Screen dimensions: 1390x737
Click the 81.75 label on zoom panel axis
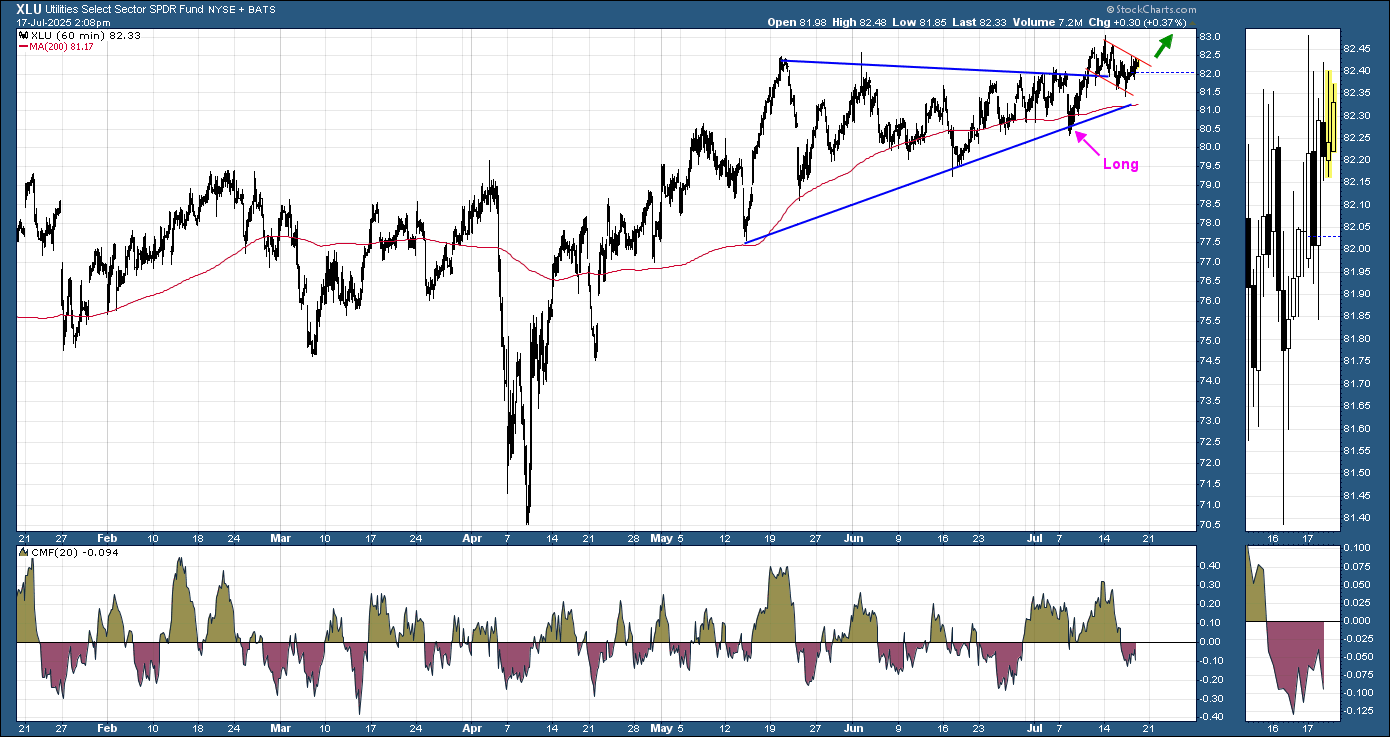[1356, 361]
